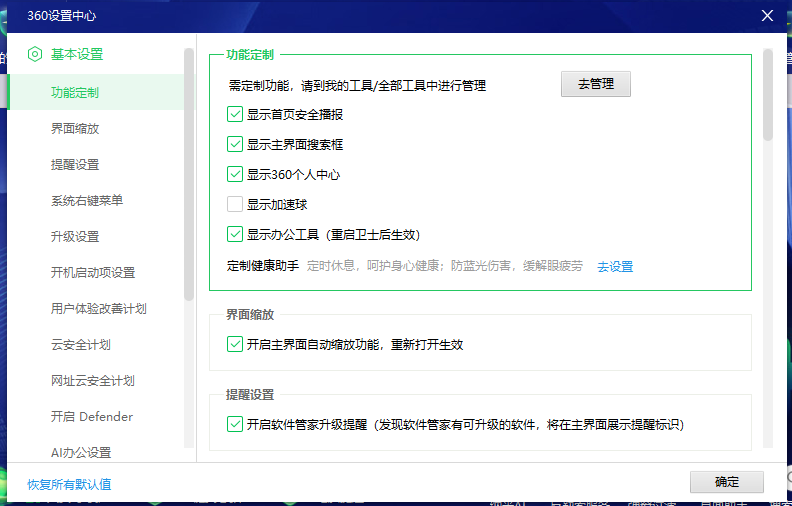Toggle 显示首页安全播报 checkbox

click(235, 114)
